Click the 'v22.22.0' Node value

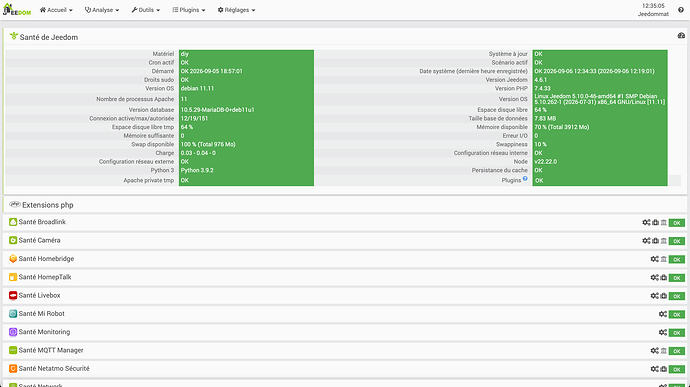click(546, 162)
